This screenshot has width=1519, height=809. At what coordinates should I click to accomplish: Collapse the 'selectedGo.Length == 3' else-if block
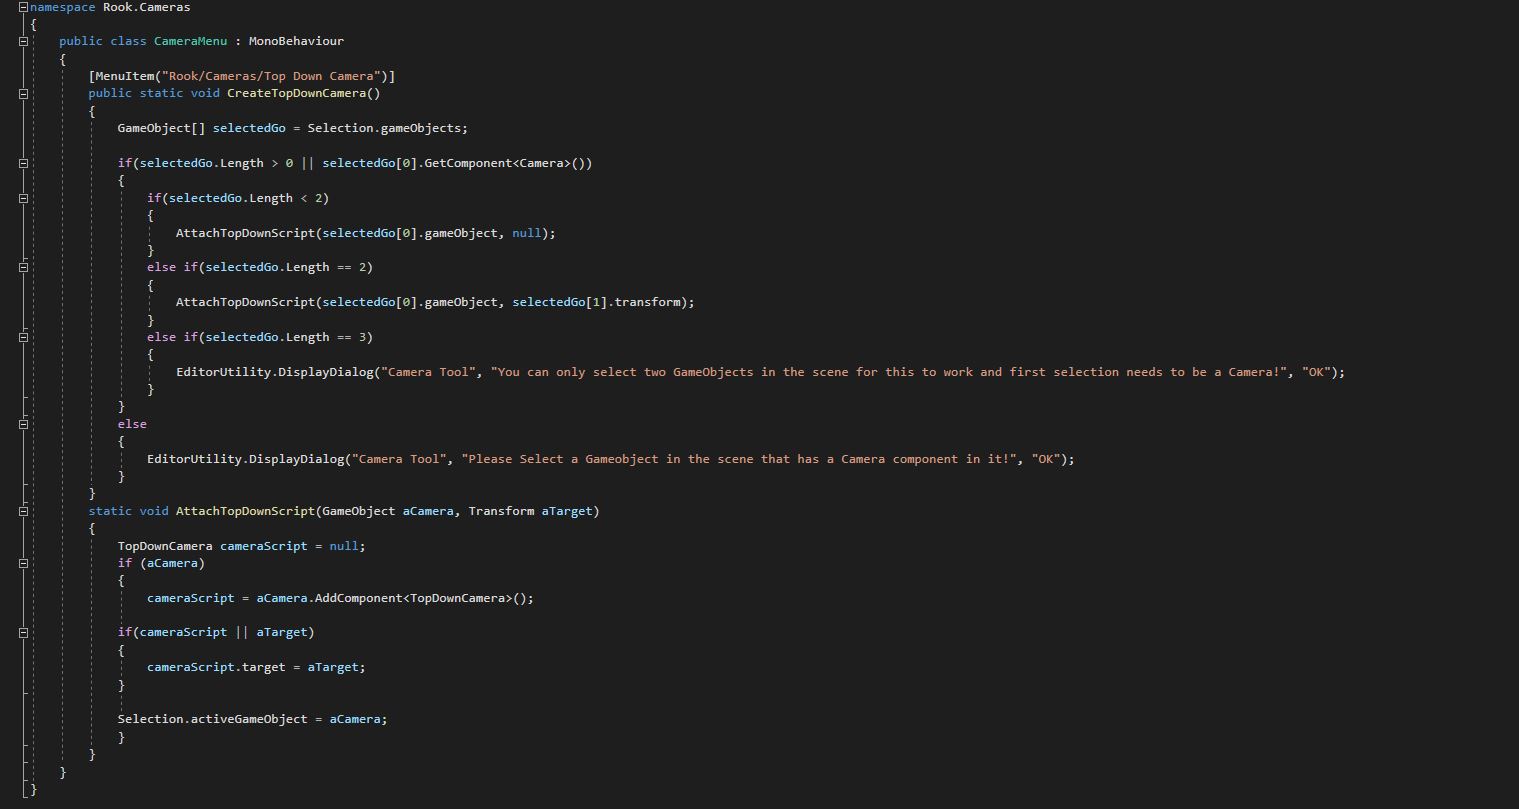23,337
